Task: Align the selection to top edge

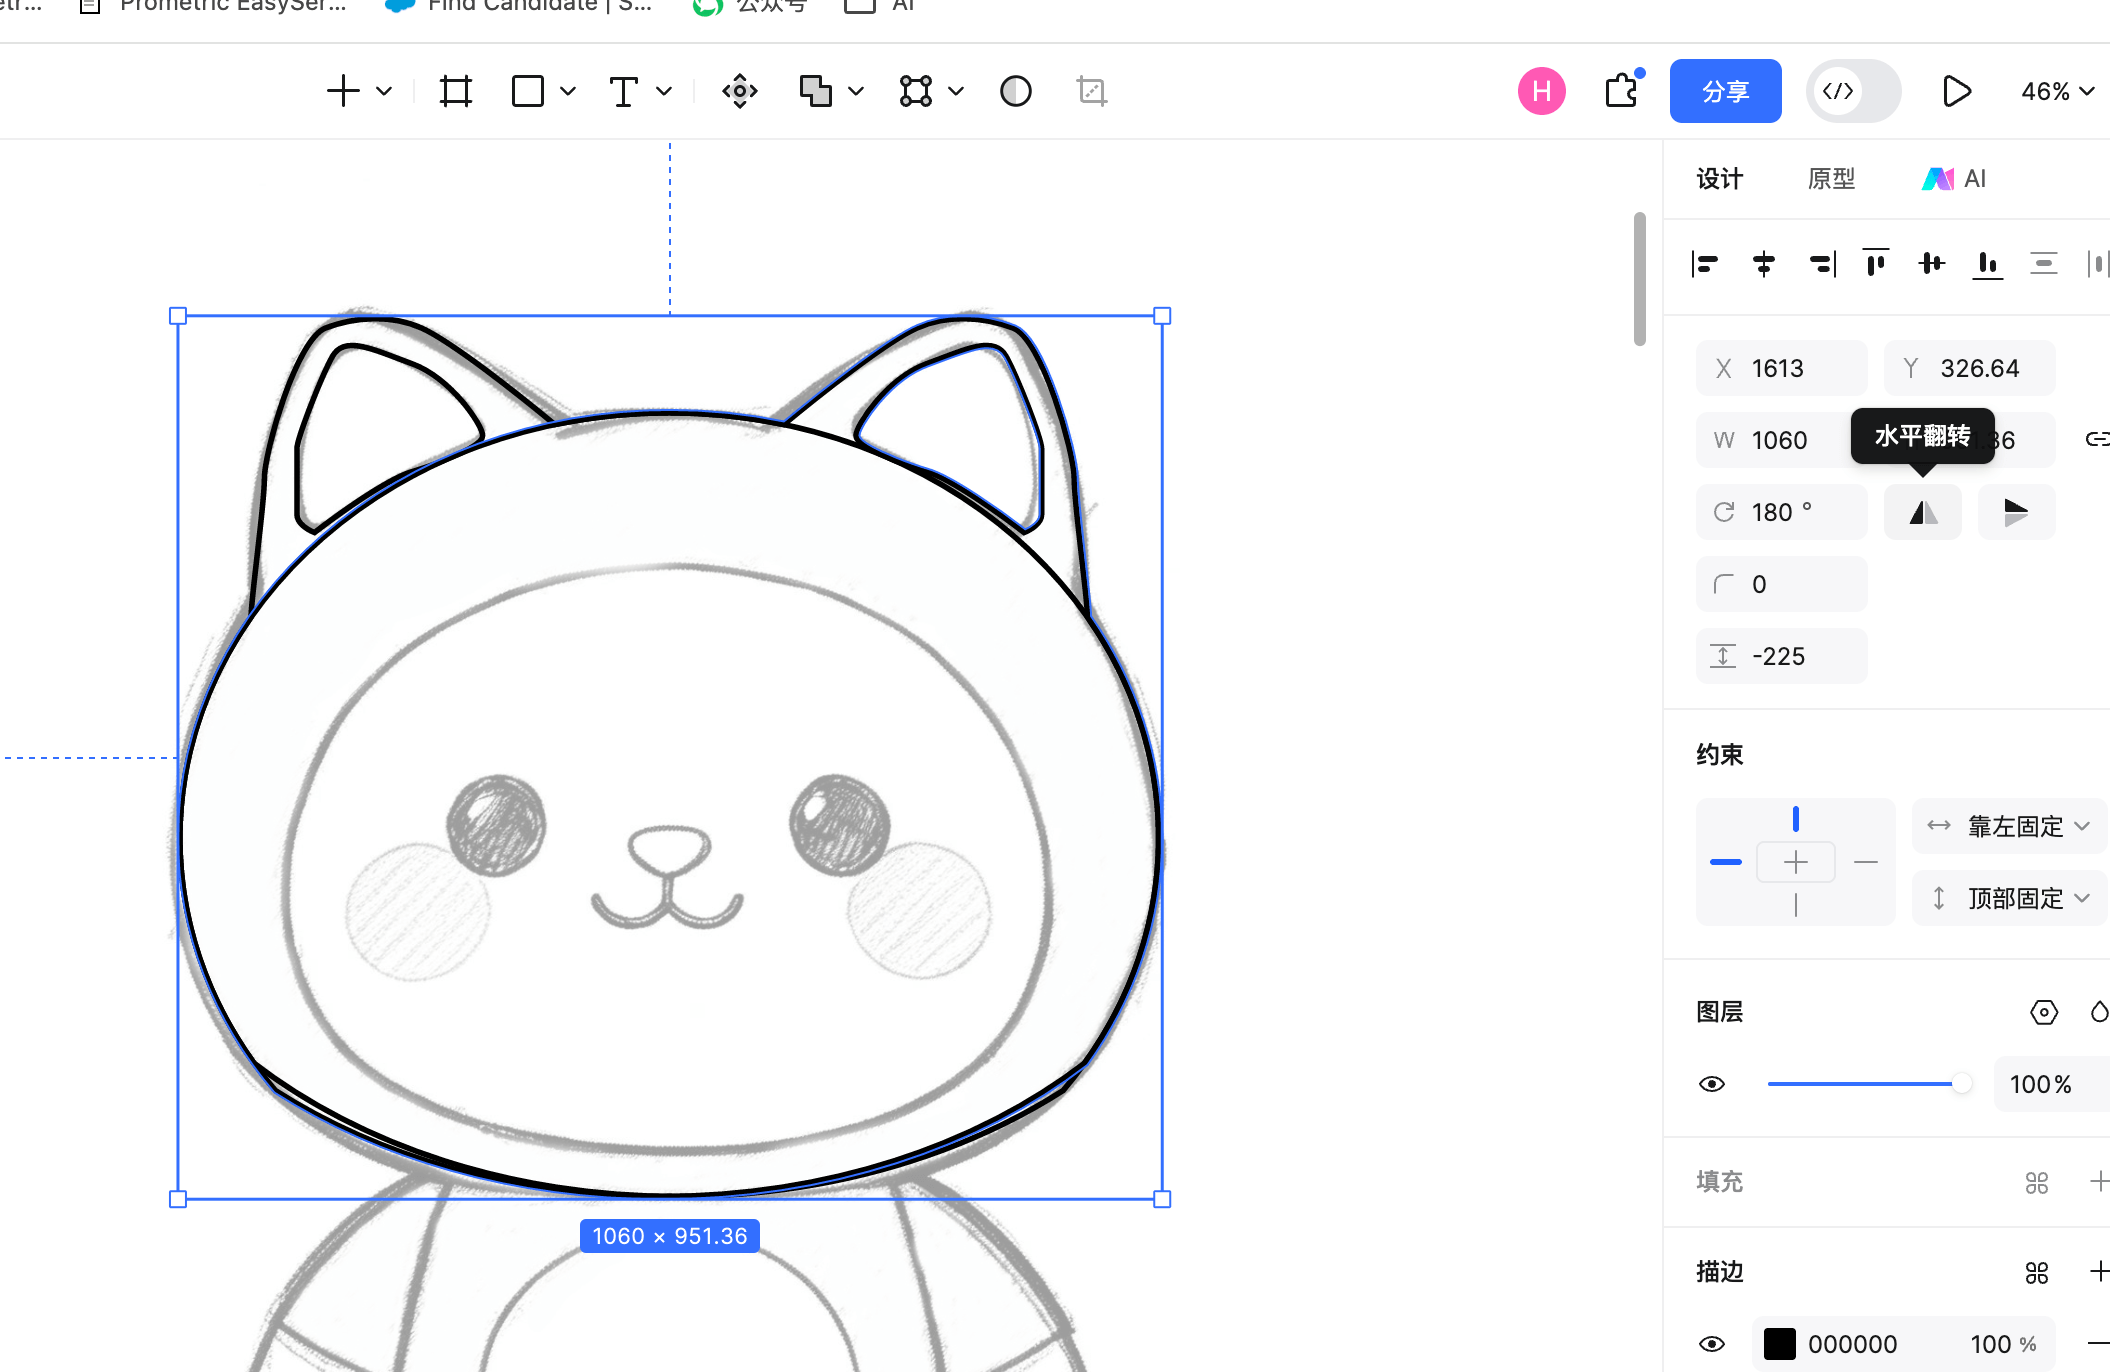Action: tap(1876, 264)
